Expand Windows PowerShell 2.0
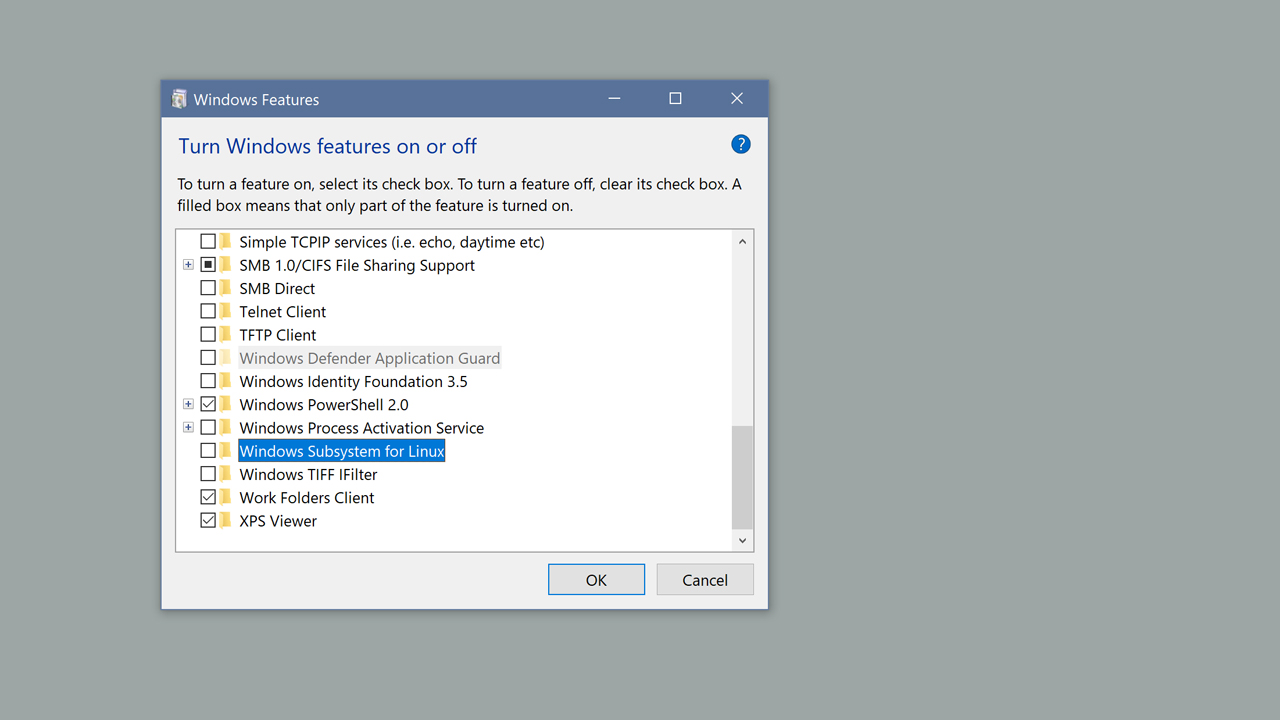The width and height of the screenshot is (1280, 720). pyautogui.click(x=188, y=404)
